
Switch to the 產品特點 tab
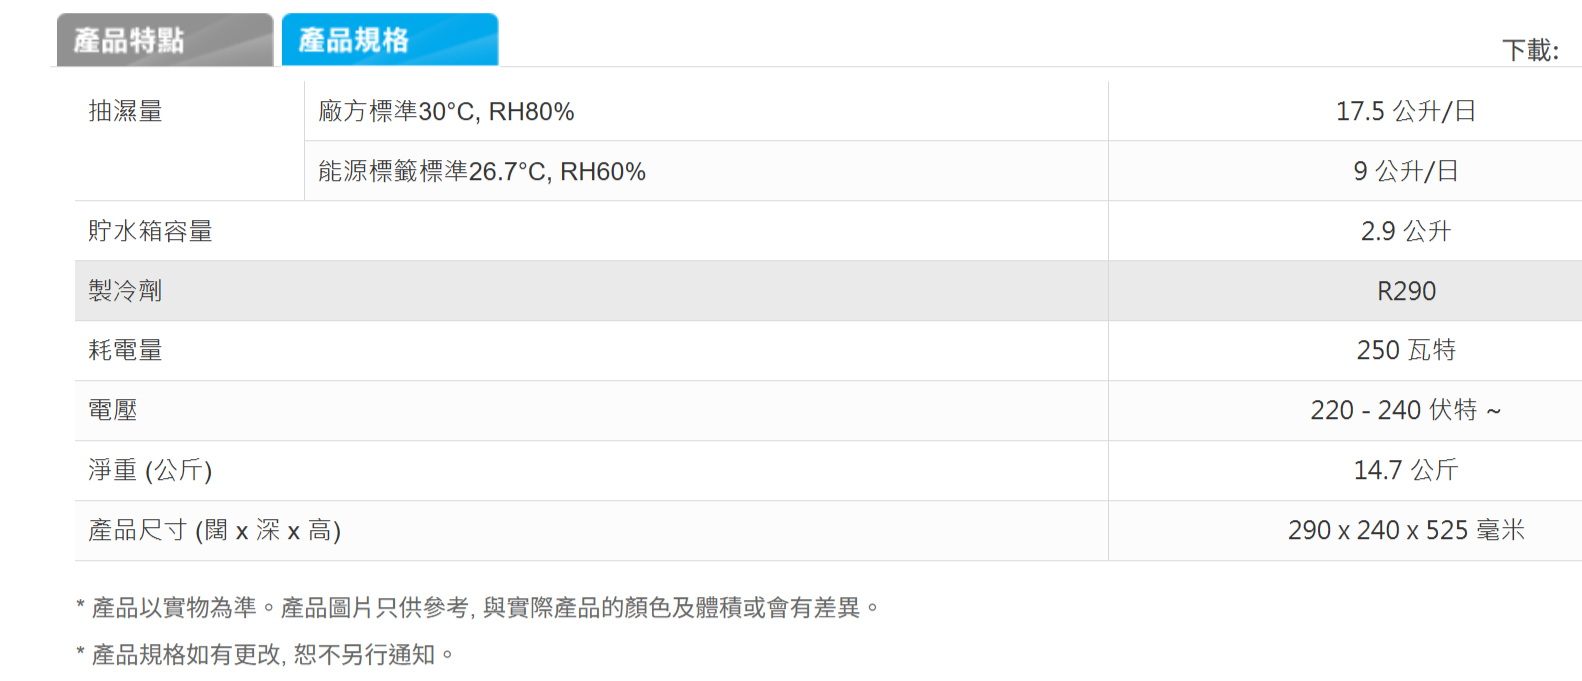(165, 40)
